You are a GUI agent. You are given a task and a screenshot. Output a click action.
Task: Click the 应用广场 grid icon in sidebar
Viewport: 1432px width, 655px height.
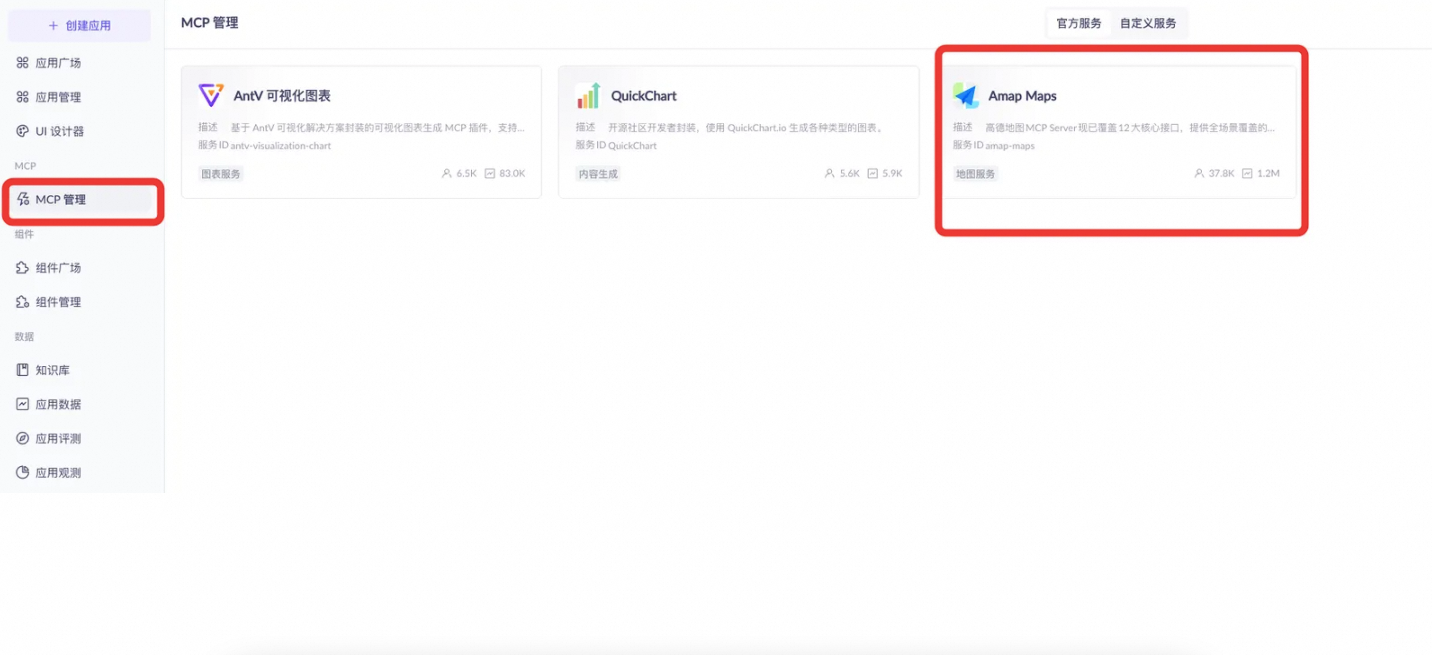click(x=23, y=63)
